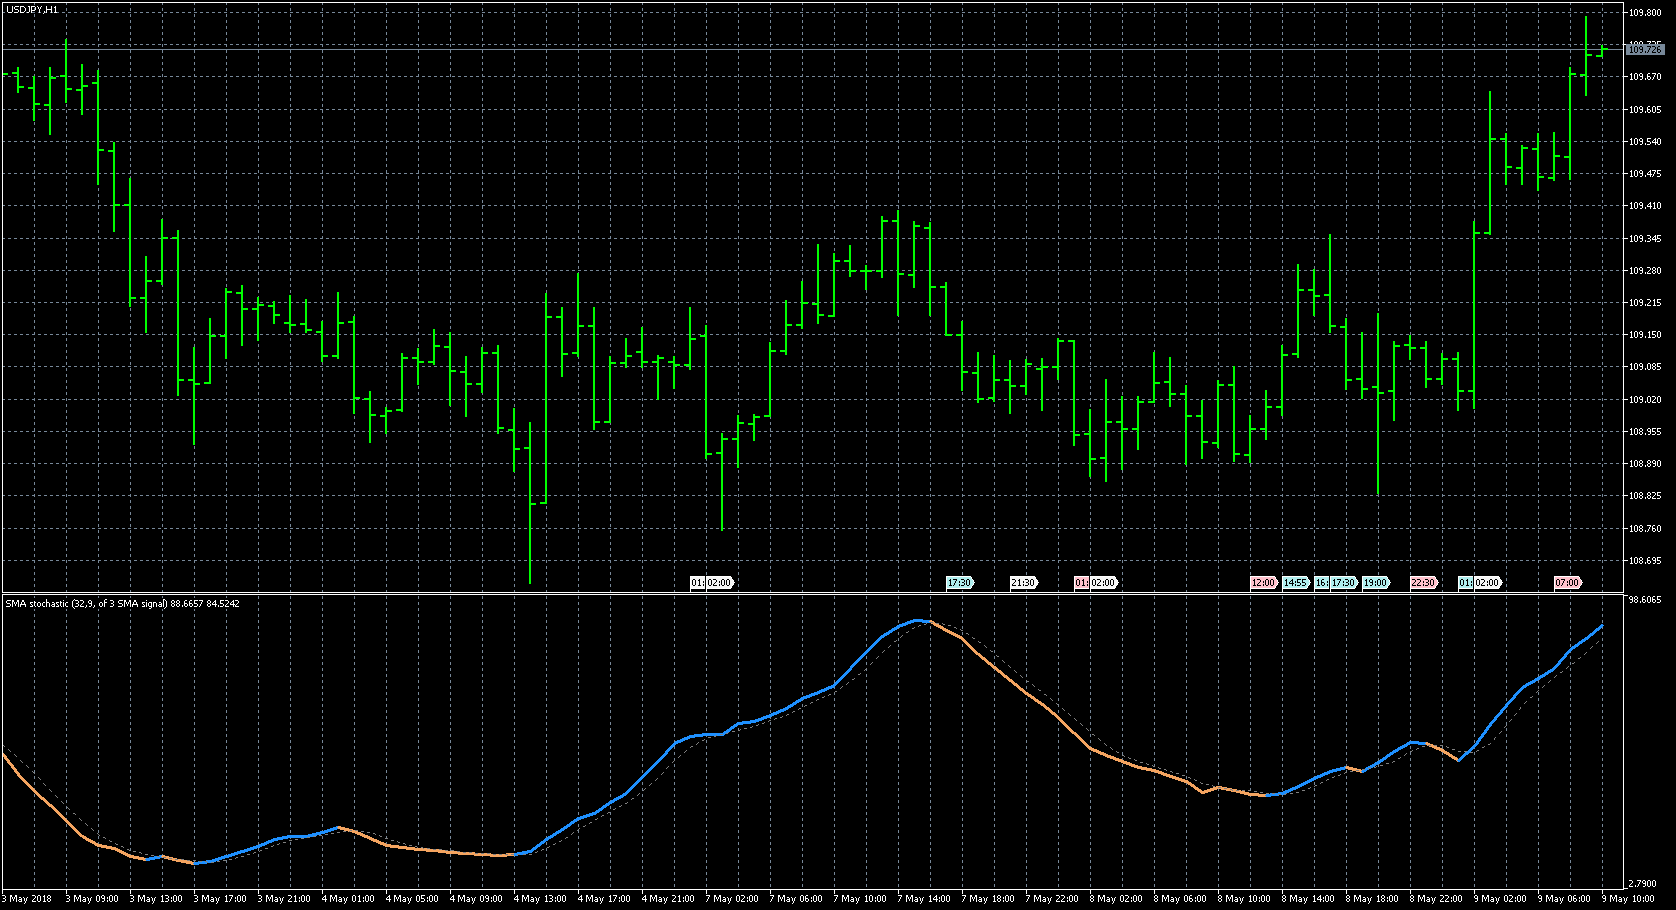Select the white 21:30 event marker

pos(1023,583)
